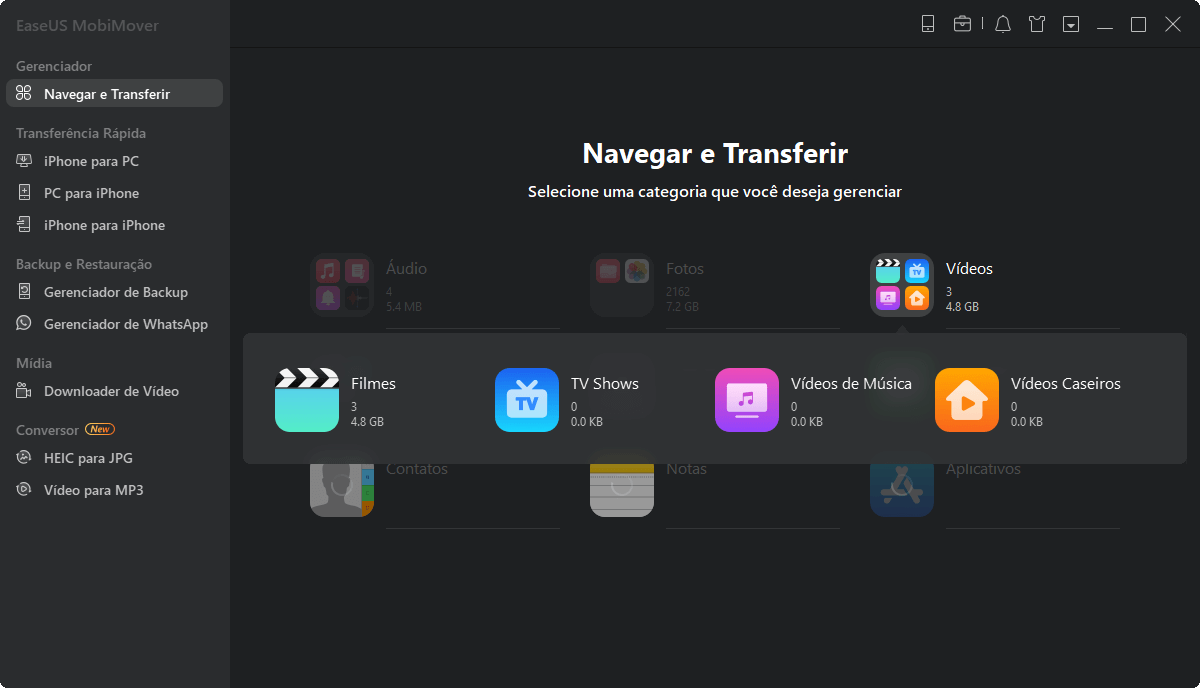Open the Vídeos de Música icon
This screenshot has width=1200, height=688.
click(747, 400)
